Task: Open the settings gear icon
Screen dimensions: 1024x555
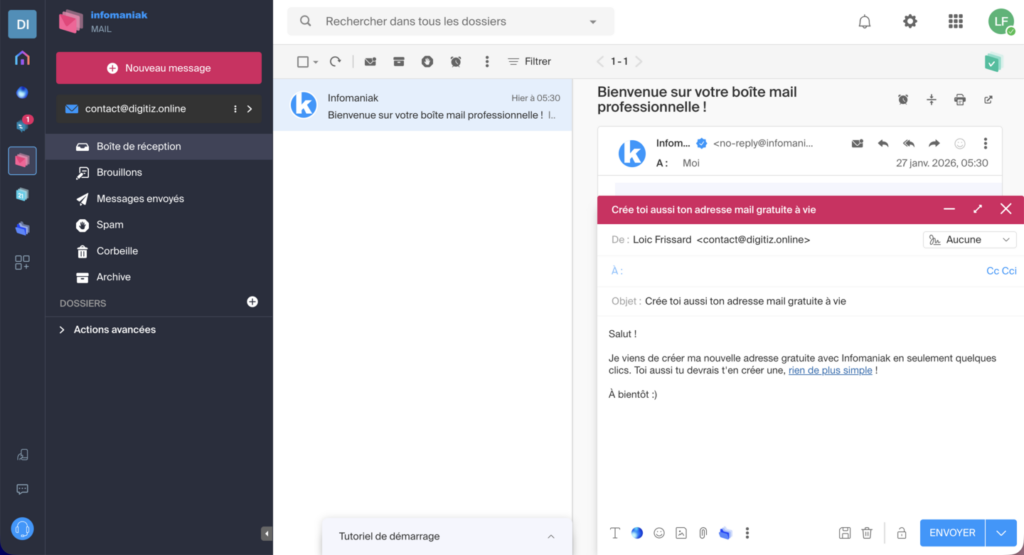Action: click(x=910, y=22)
